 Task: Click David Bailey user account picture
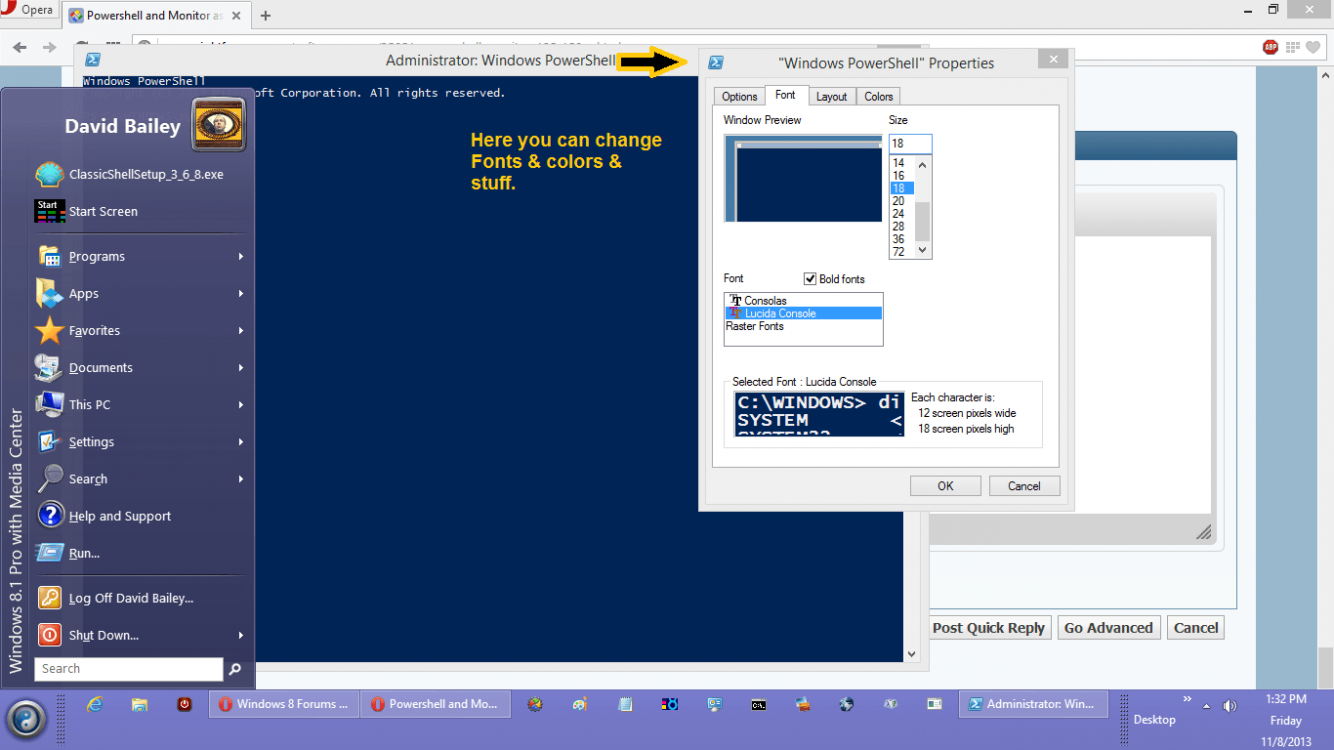point(218,125)
